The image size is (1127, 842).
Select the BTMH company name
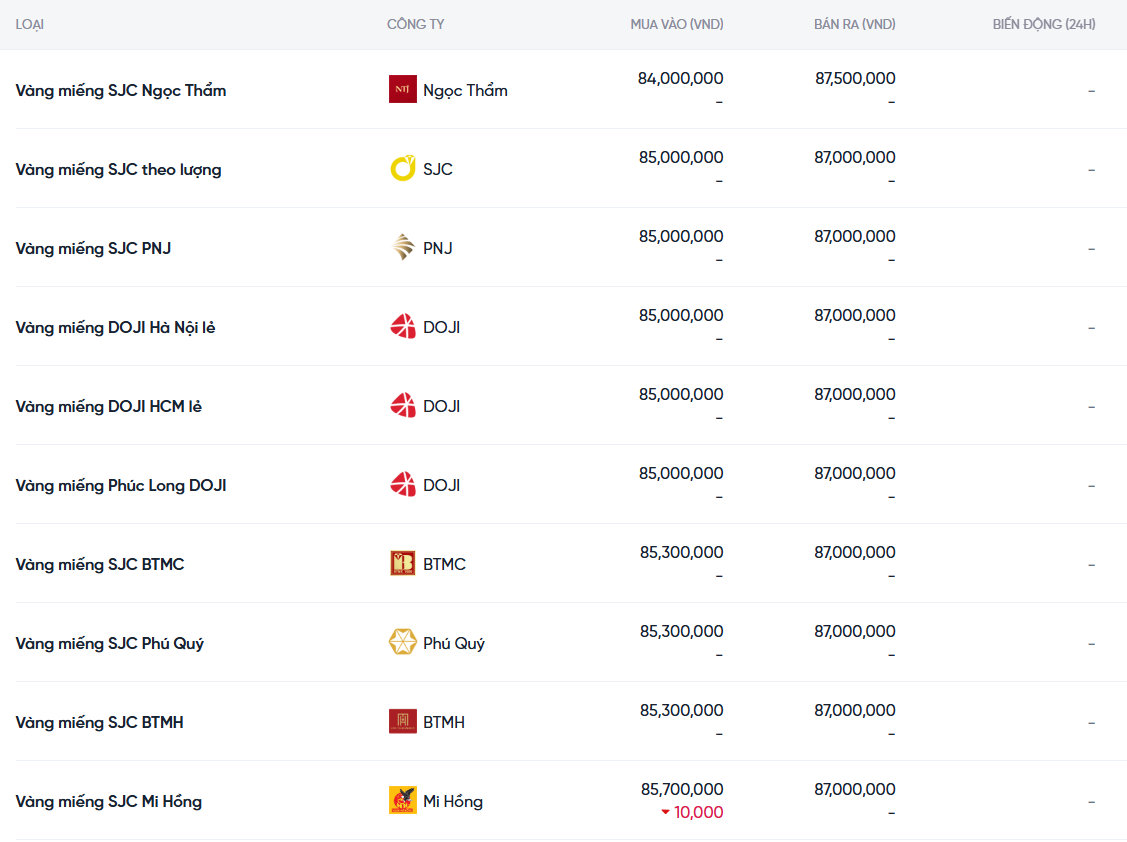pos(443,723)
